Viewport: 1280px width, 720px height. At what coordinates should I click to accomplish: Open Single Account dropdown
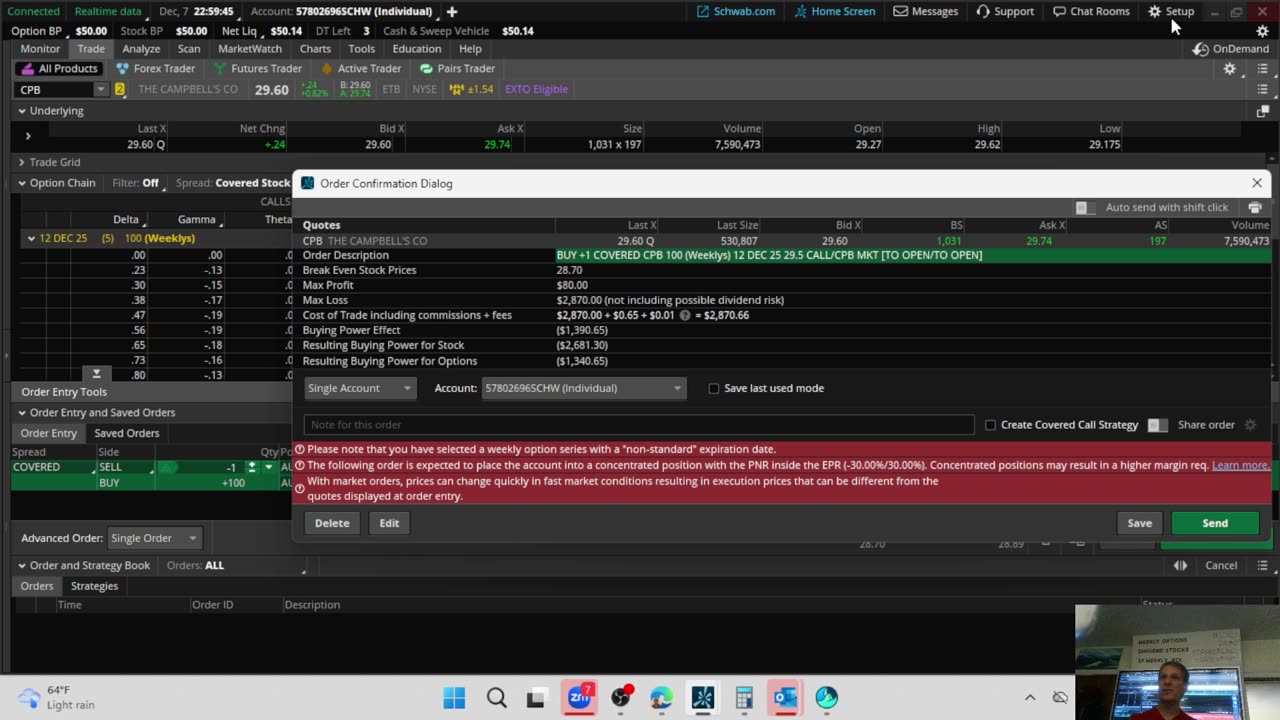click(359, 388)
